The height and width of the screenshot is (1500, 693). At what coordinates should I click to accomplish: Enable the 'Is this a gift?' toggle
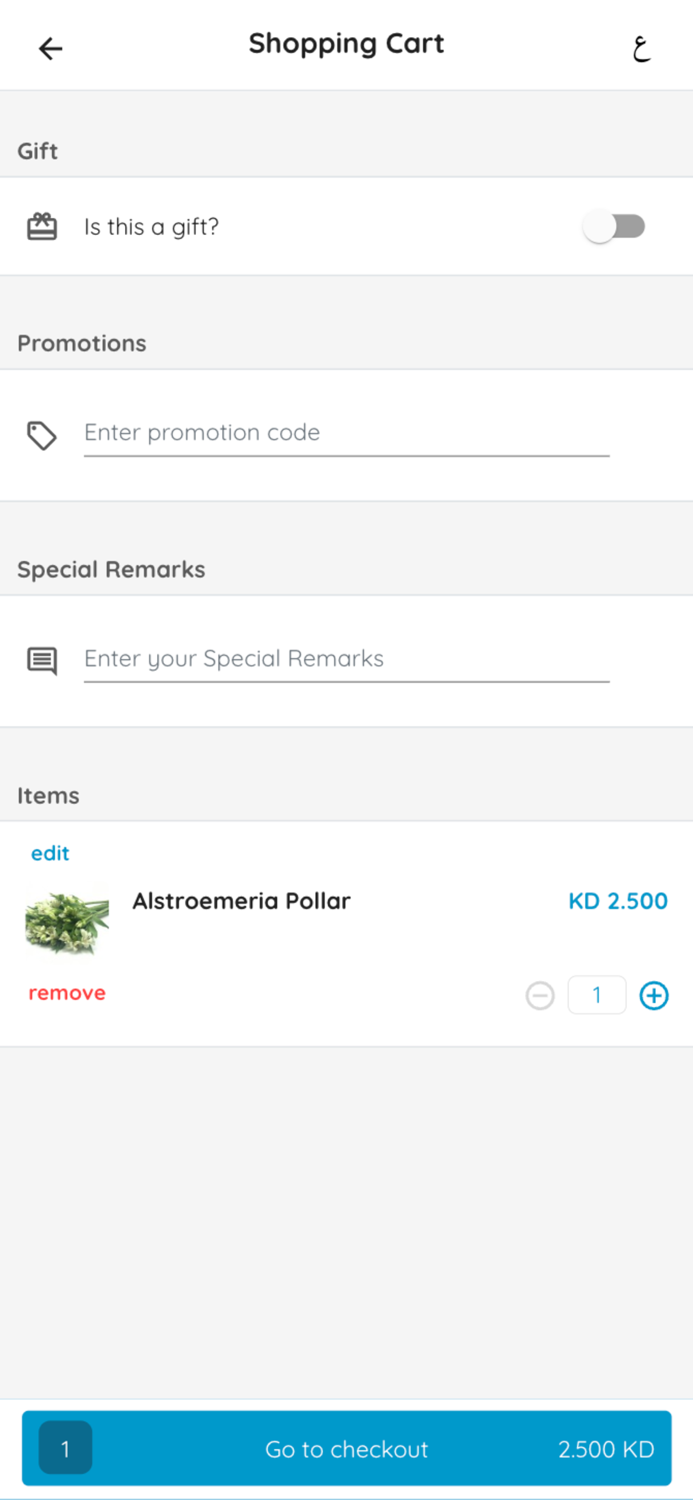pyautogui.click(x=614, y=227)
